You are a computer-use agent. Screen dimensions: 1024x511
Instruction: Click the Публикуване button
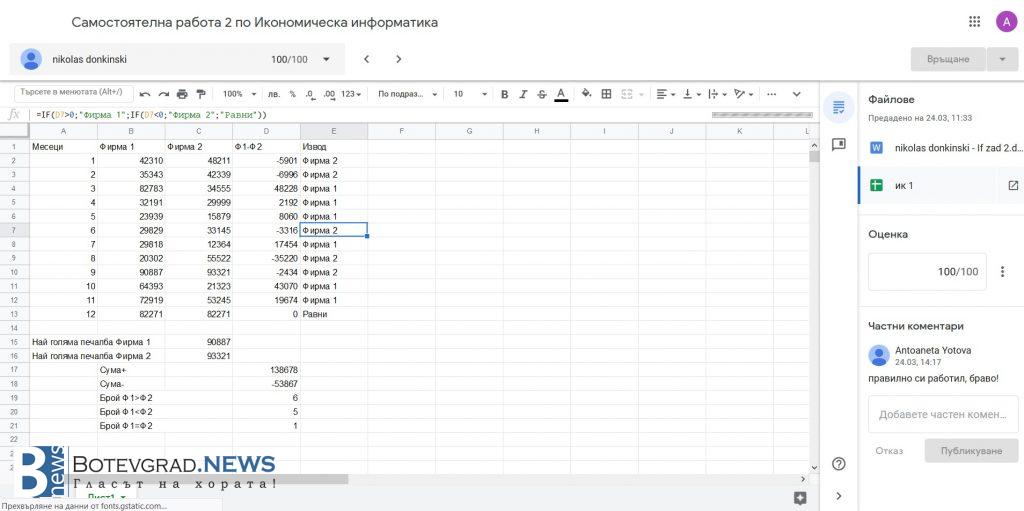pos(970,451)
